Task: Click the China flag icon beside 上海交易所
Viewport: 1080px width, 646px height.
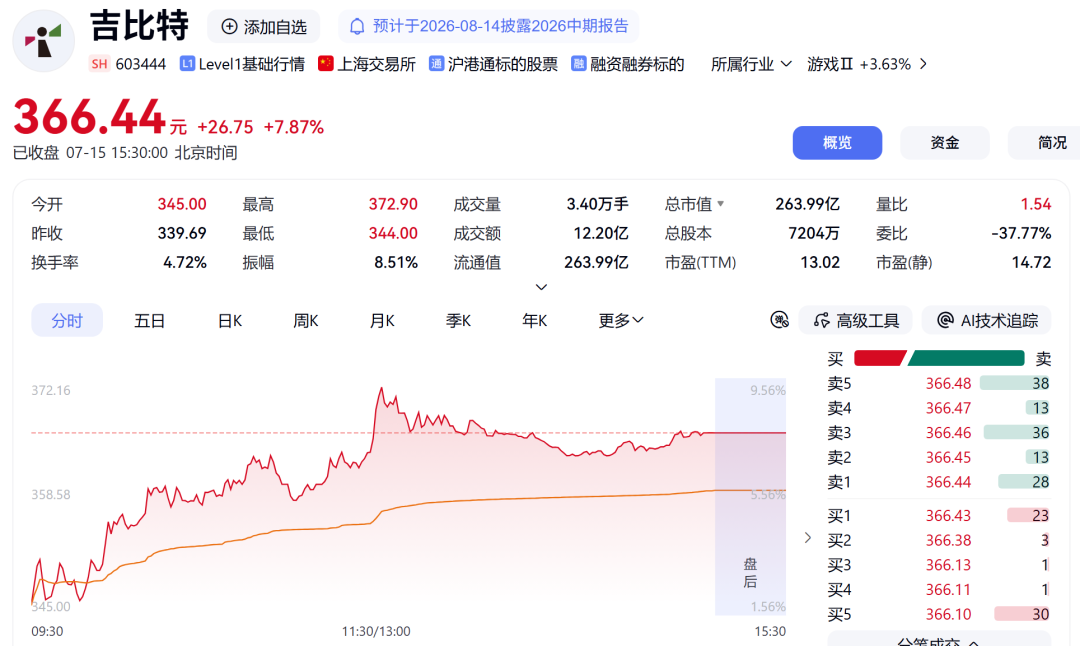Action: point(326,64)
